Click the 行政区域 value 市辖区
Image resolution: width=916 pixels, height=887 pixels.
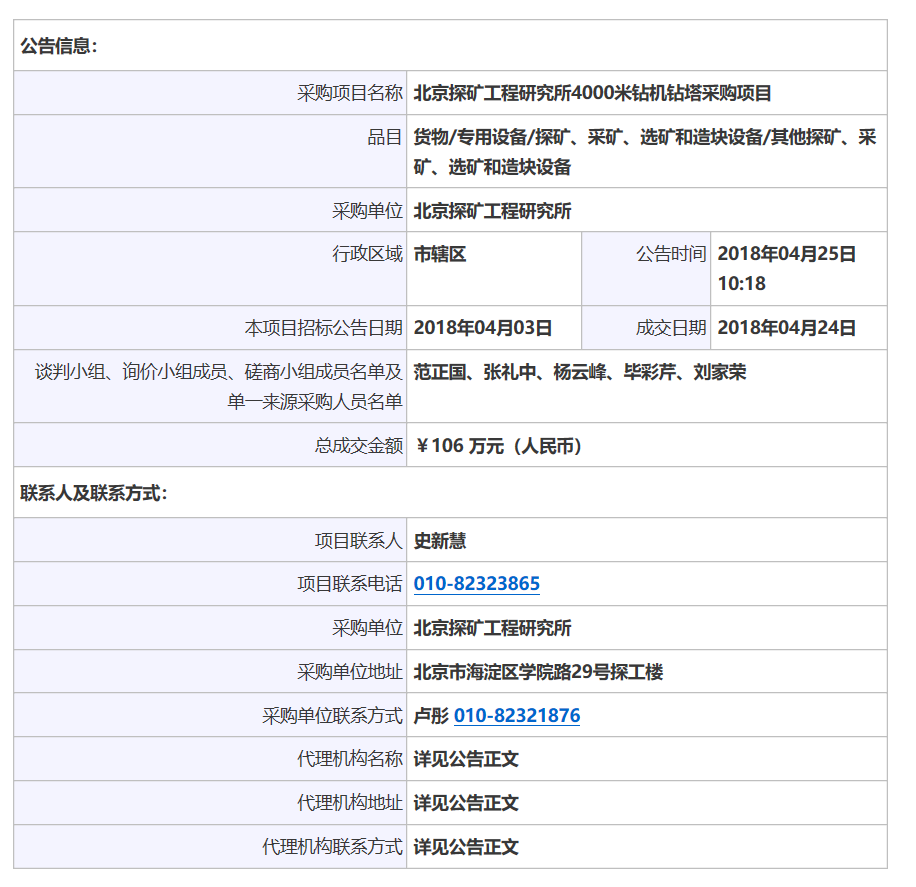440,255
